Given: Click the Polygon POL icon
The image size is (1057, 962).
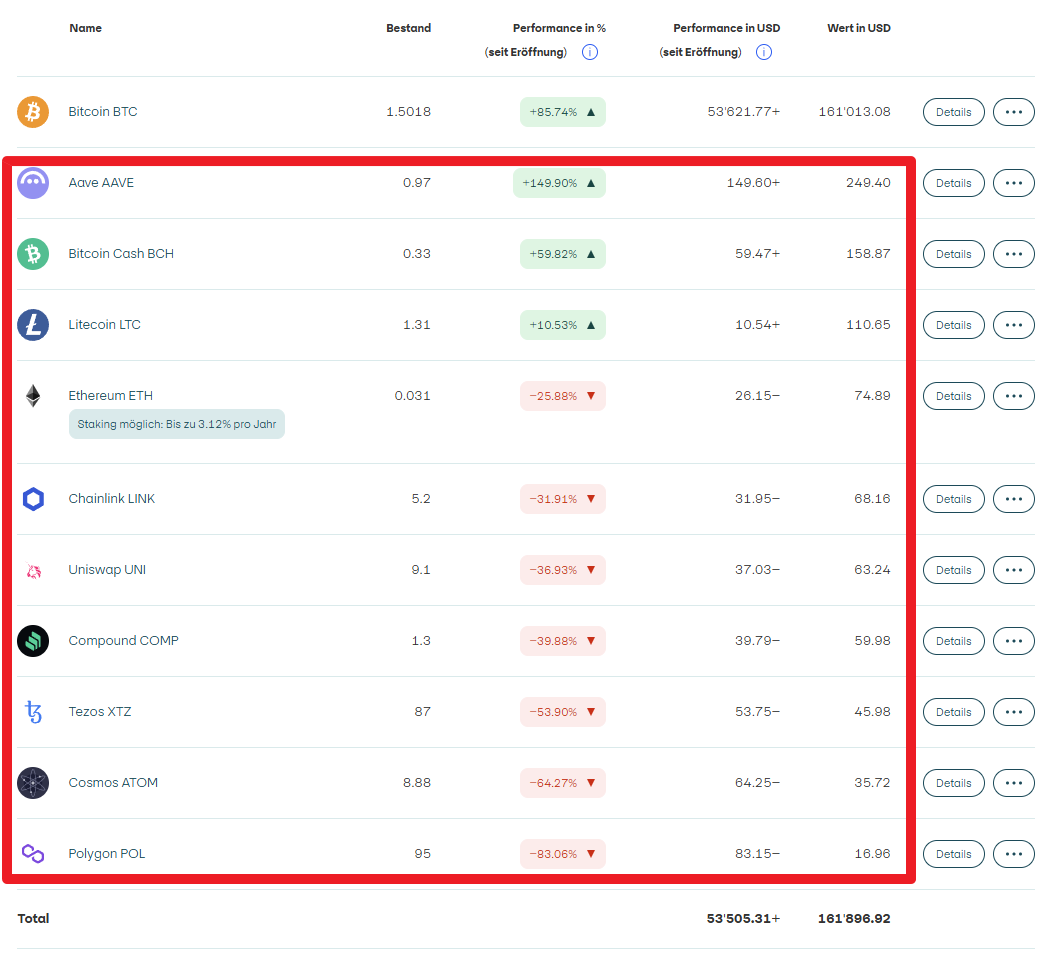Looking at the screenshot, I should pyautogui.click(x=33, y=853).
